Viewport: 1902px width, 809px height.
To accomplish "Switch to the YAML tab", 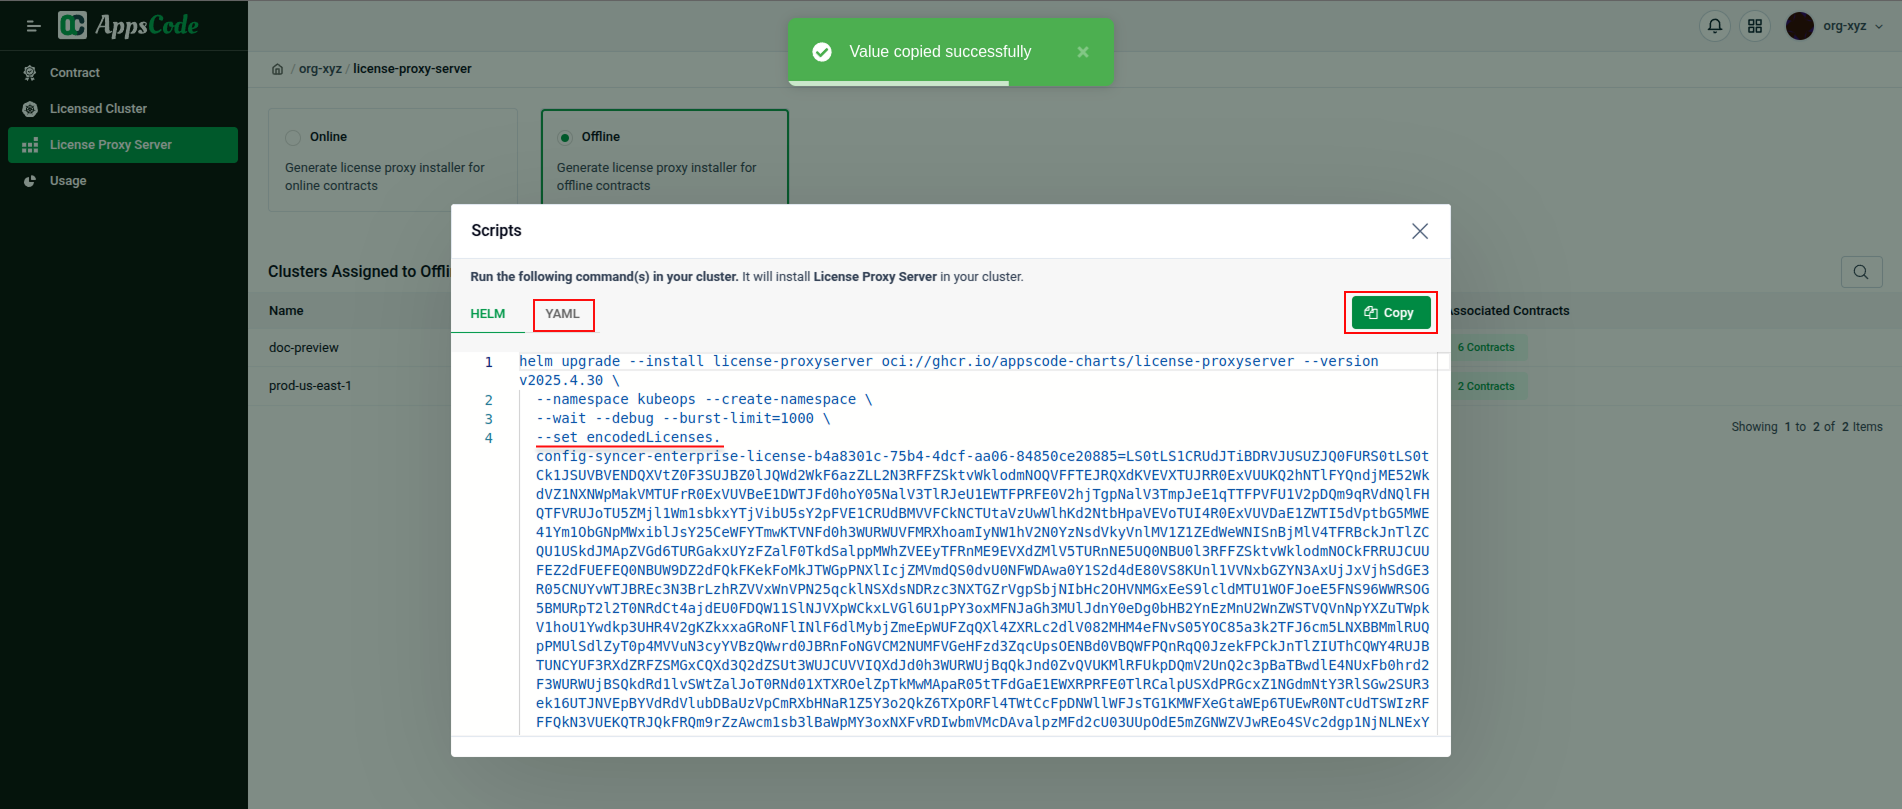I will pos(562,314).
